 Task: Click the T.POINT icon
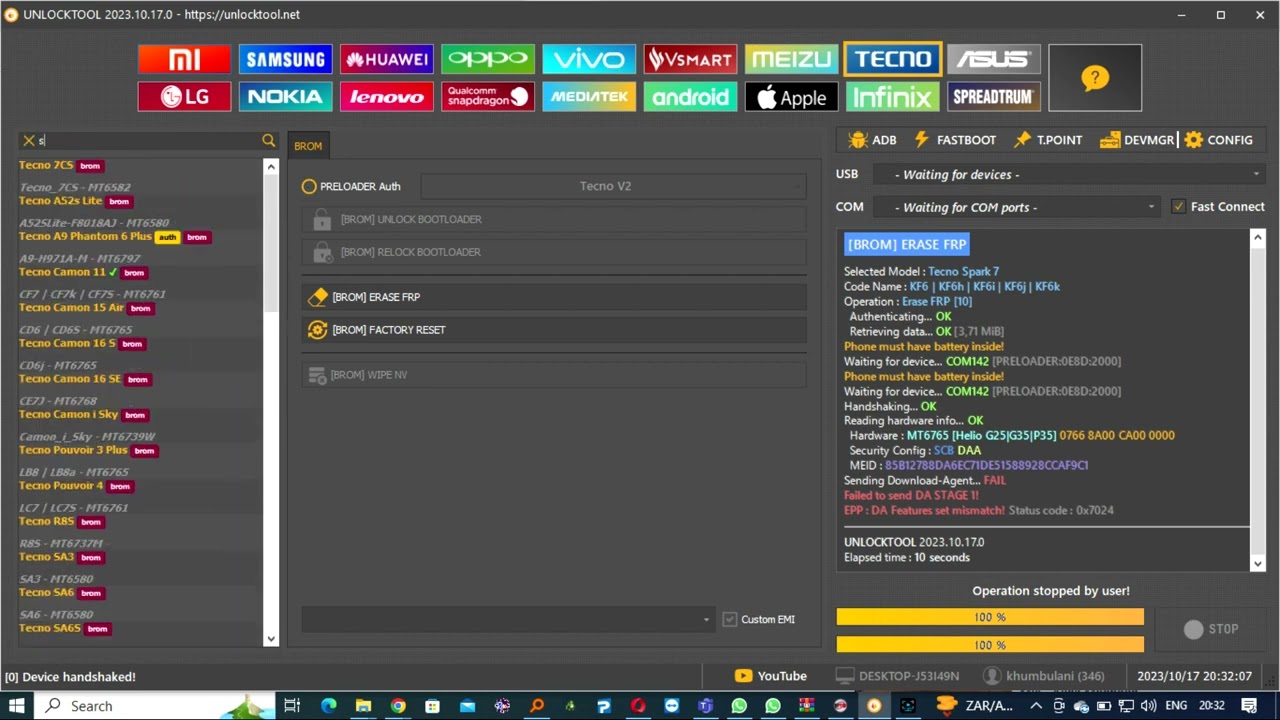tap(1023, 140)
